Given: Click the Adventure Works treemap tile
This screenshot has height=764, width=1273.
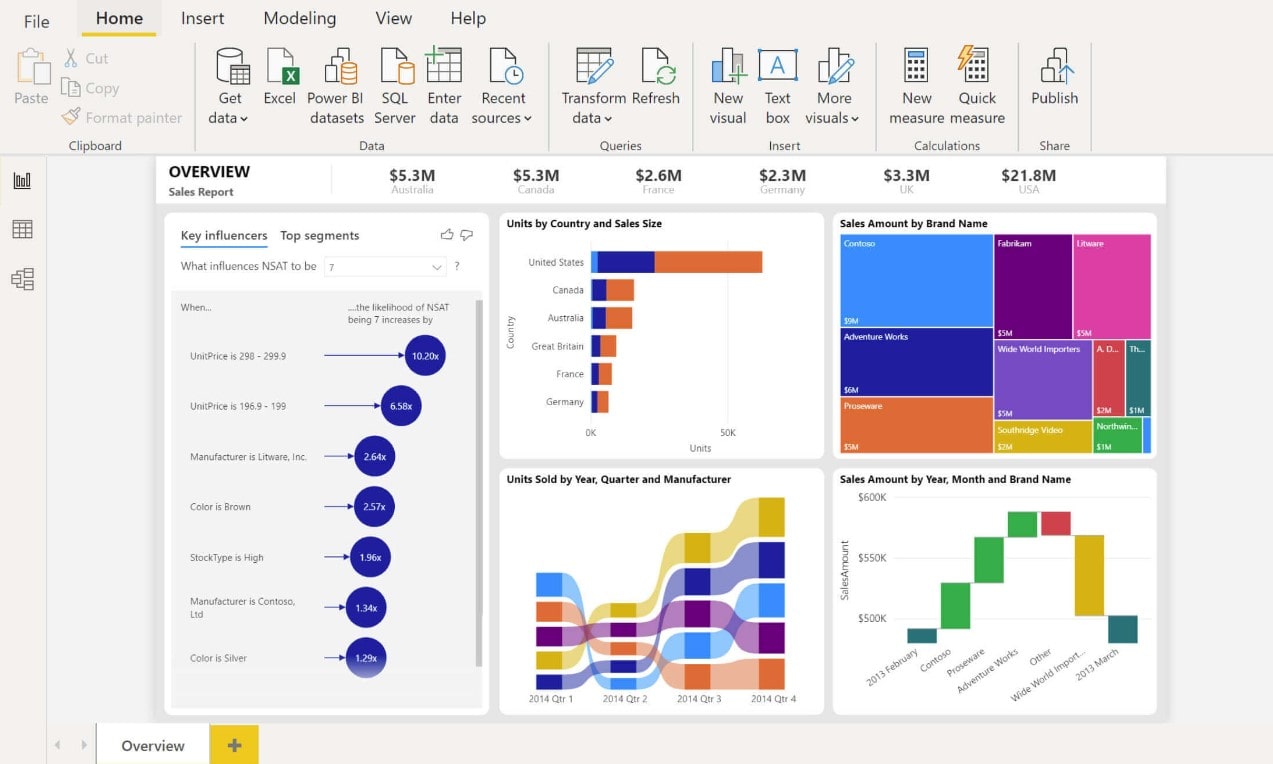Looking at the screenshot, I should coord(916,363).
